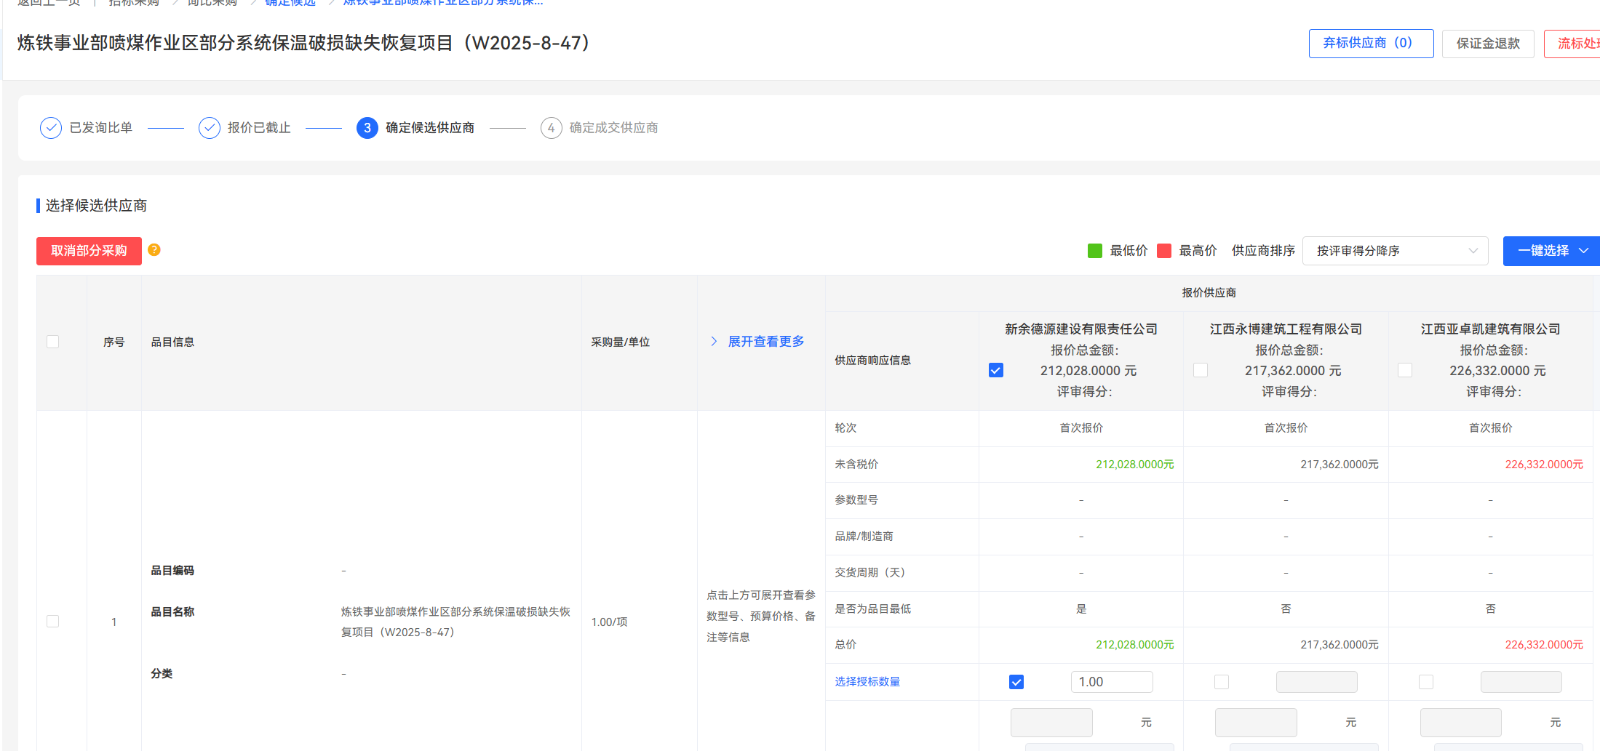Click the step 3 circle for 确定候选供应商
Viewport: 1600px width, 751px height.
(x=367, y=128)
